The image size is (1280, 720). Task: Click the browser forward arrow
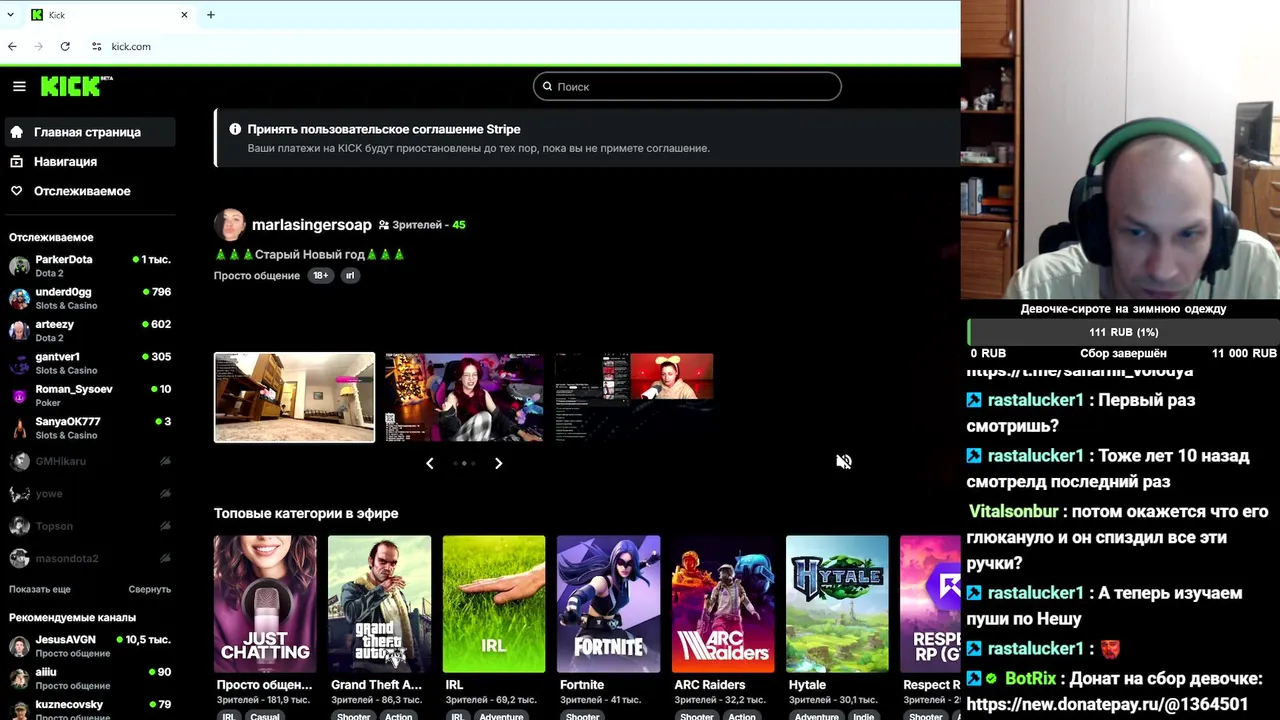[39, 46]
